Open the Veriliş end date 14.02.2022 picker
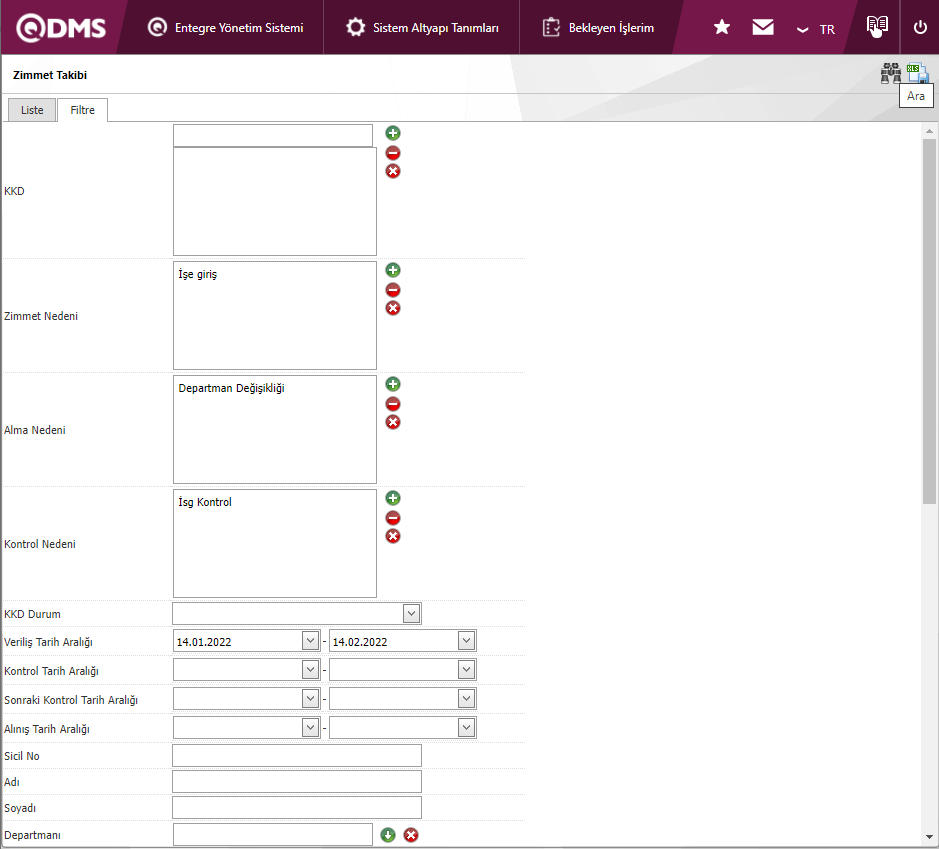 466,641
